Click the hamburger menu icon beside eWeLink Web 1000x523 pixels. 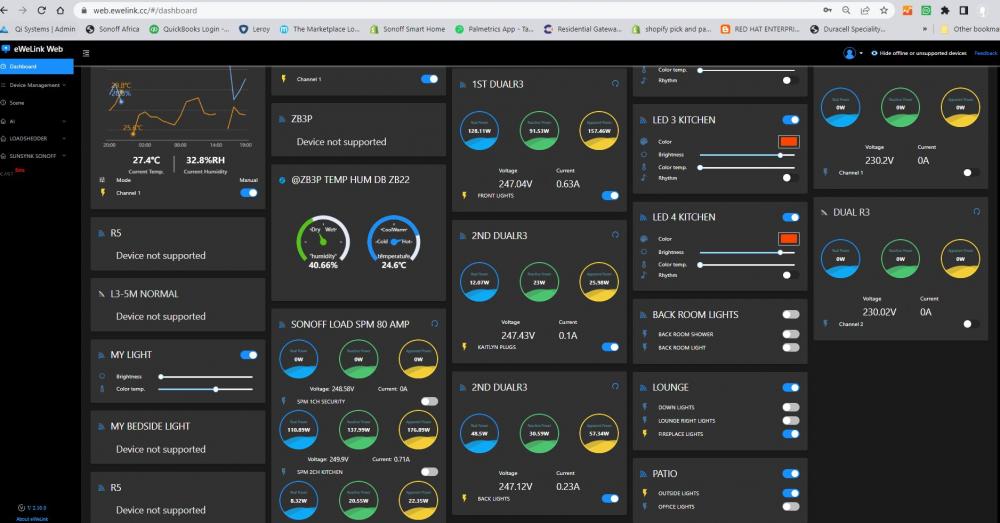[x=86, y=53]
